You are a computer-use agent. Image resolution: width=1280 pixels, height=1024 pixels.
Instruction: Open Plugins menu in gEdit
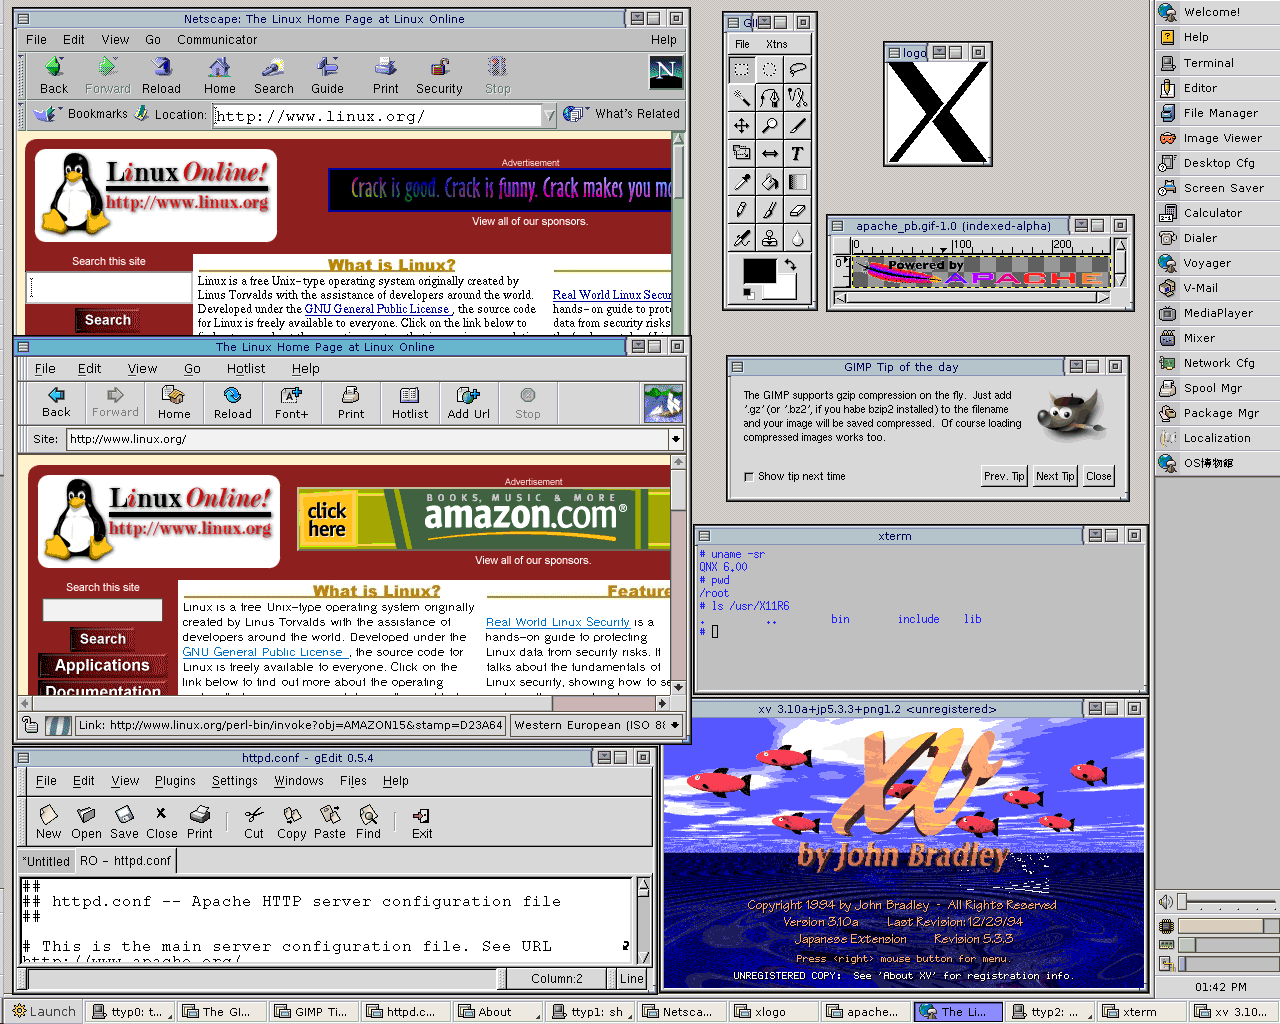[175, 781]
